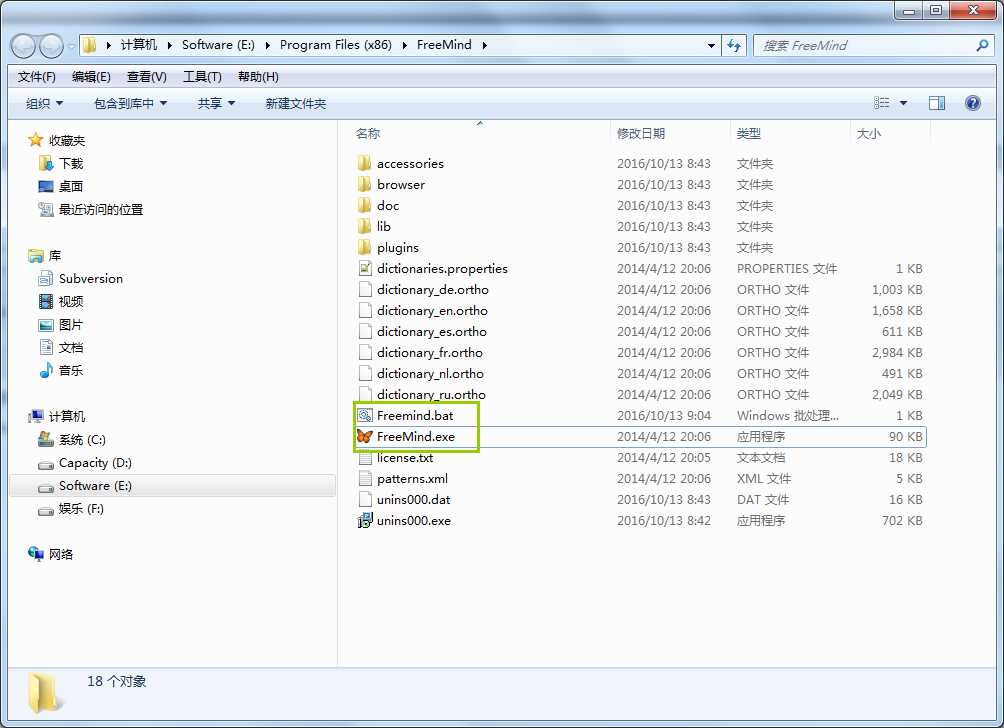This screenshot has width=1004, height=728.
Task: Open the 文件(F) menu
Action: [36, 77]
